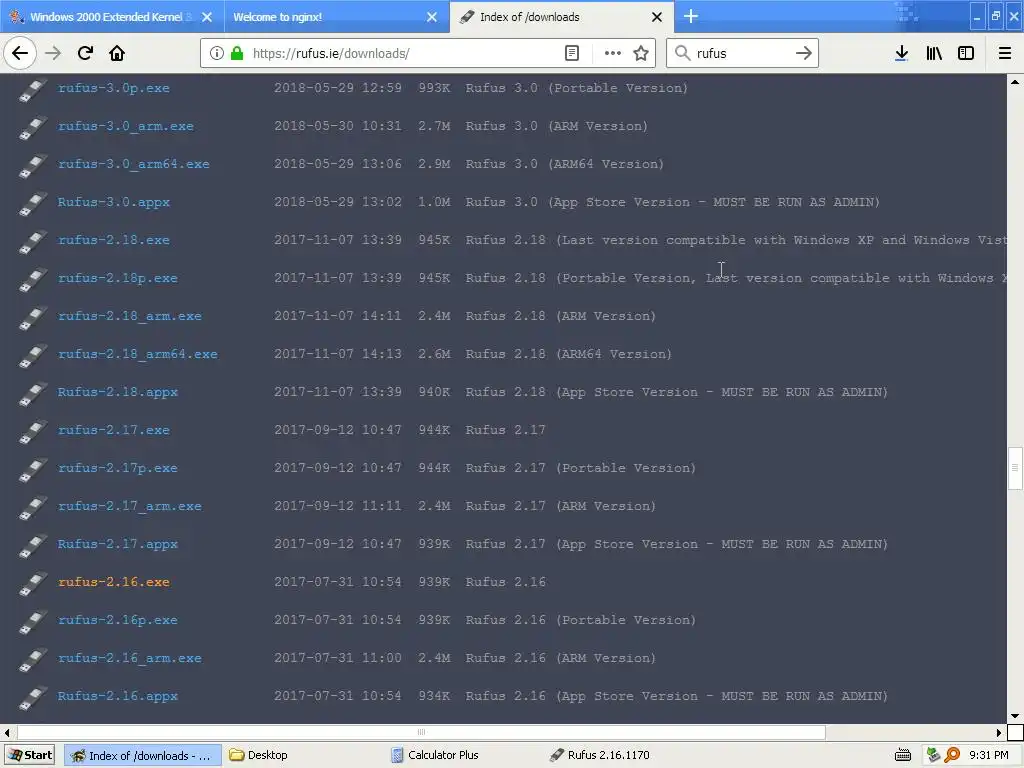Open the Rufus-2.17.appx link
Image resolution: width=1024 pixels, height=768 pixels.
point(118,544)
